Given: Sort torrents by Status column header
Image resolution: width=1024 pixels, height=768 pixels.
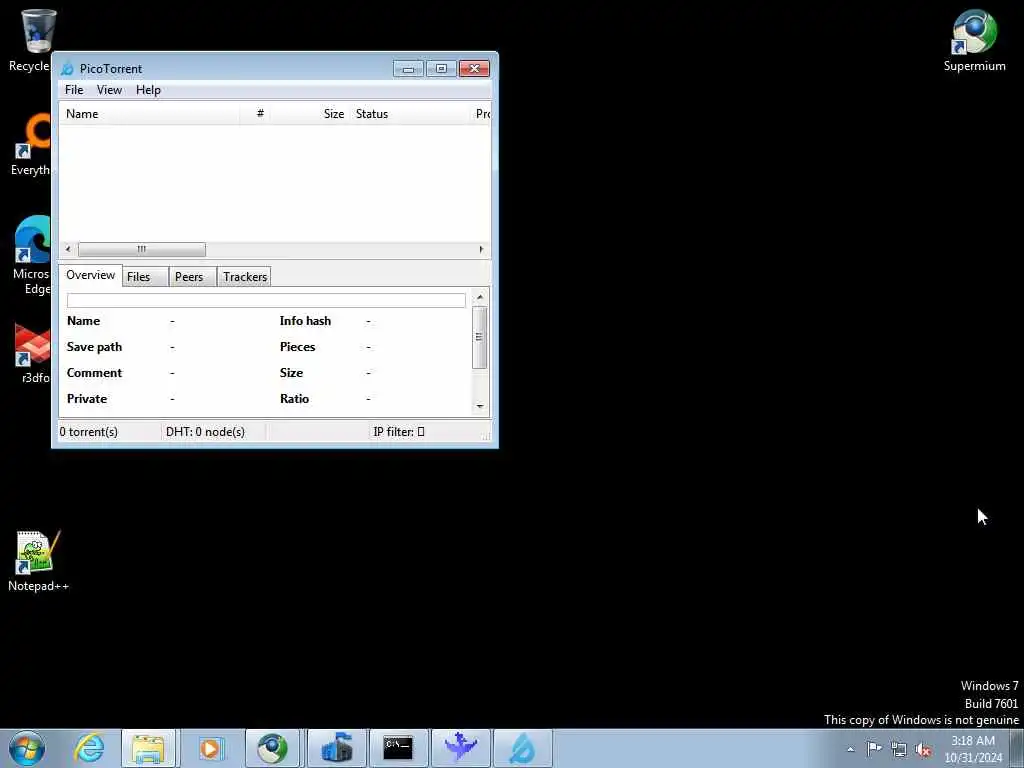Looking at the screenshot, I should point(410,114).
